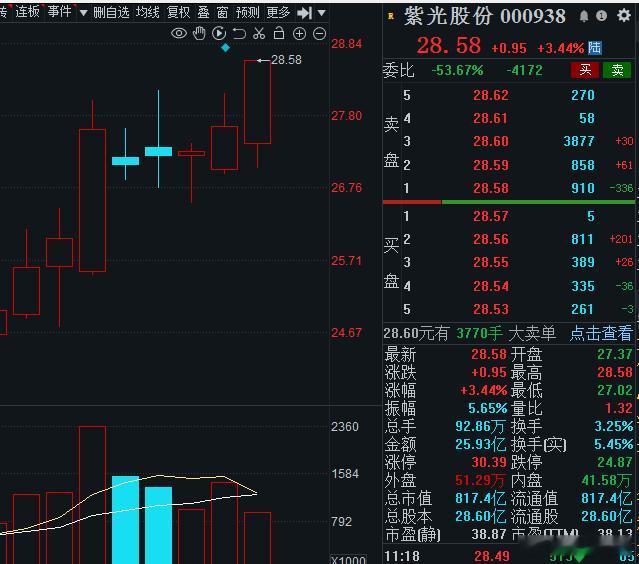Click the 总市值 value 817.4亿

tap(480, 498)
